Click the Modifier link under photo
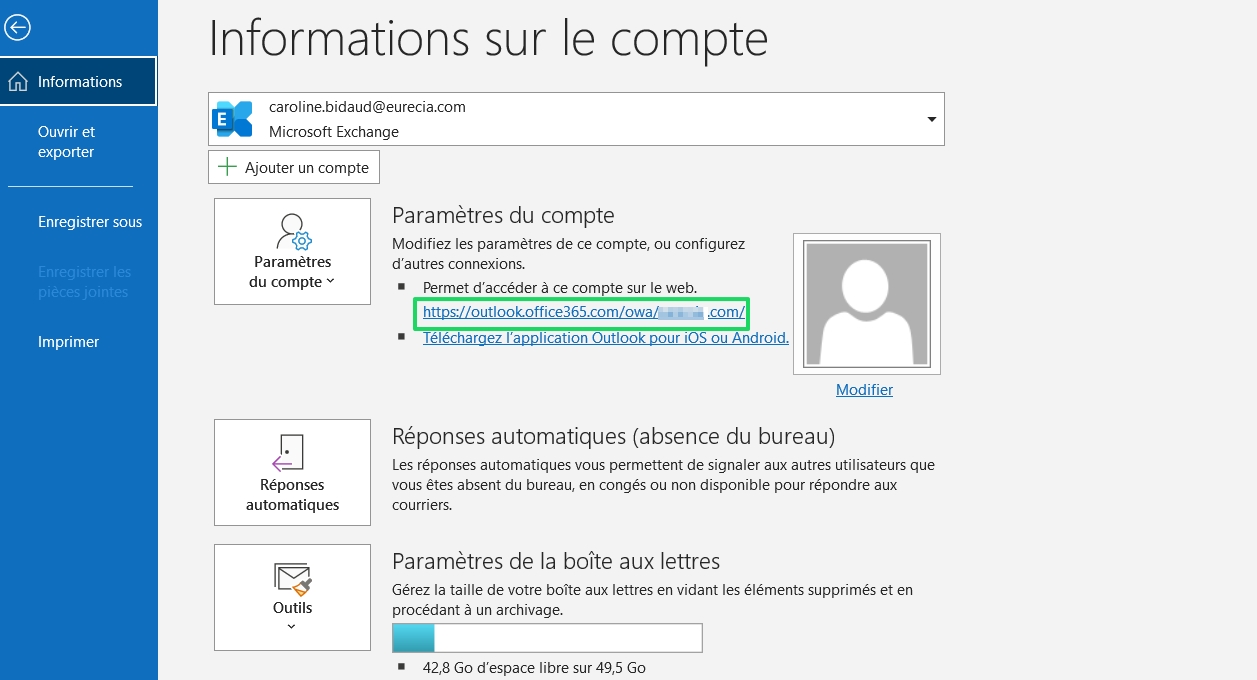Screen dimensions: 1257x680 864,390
